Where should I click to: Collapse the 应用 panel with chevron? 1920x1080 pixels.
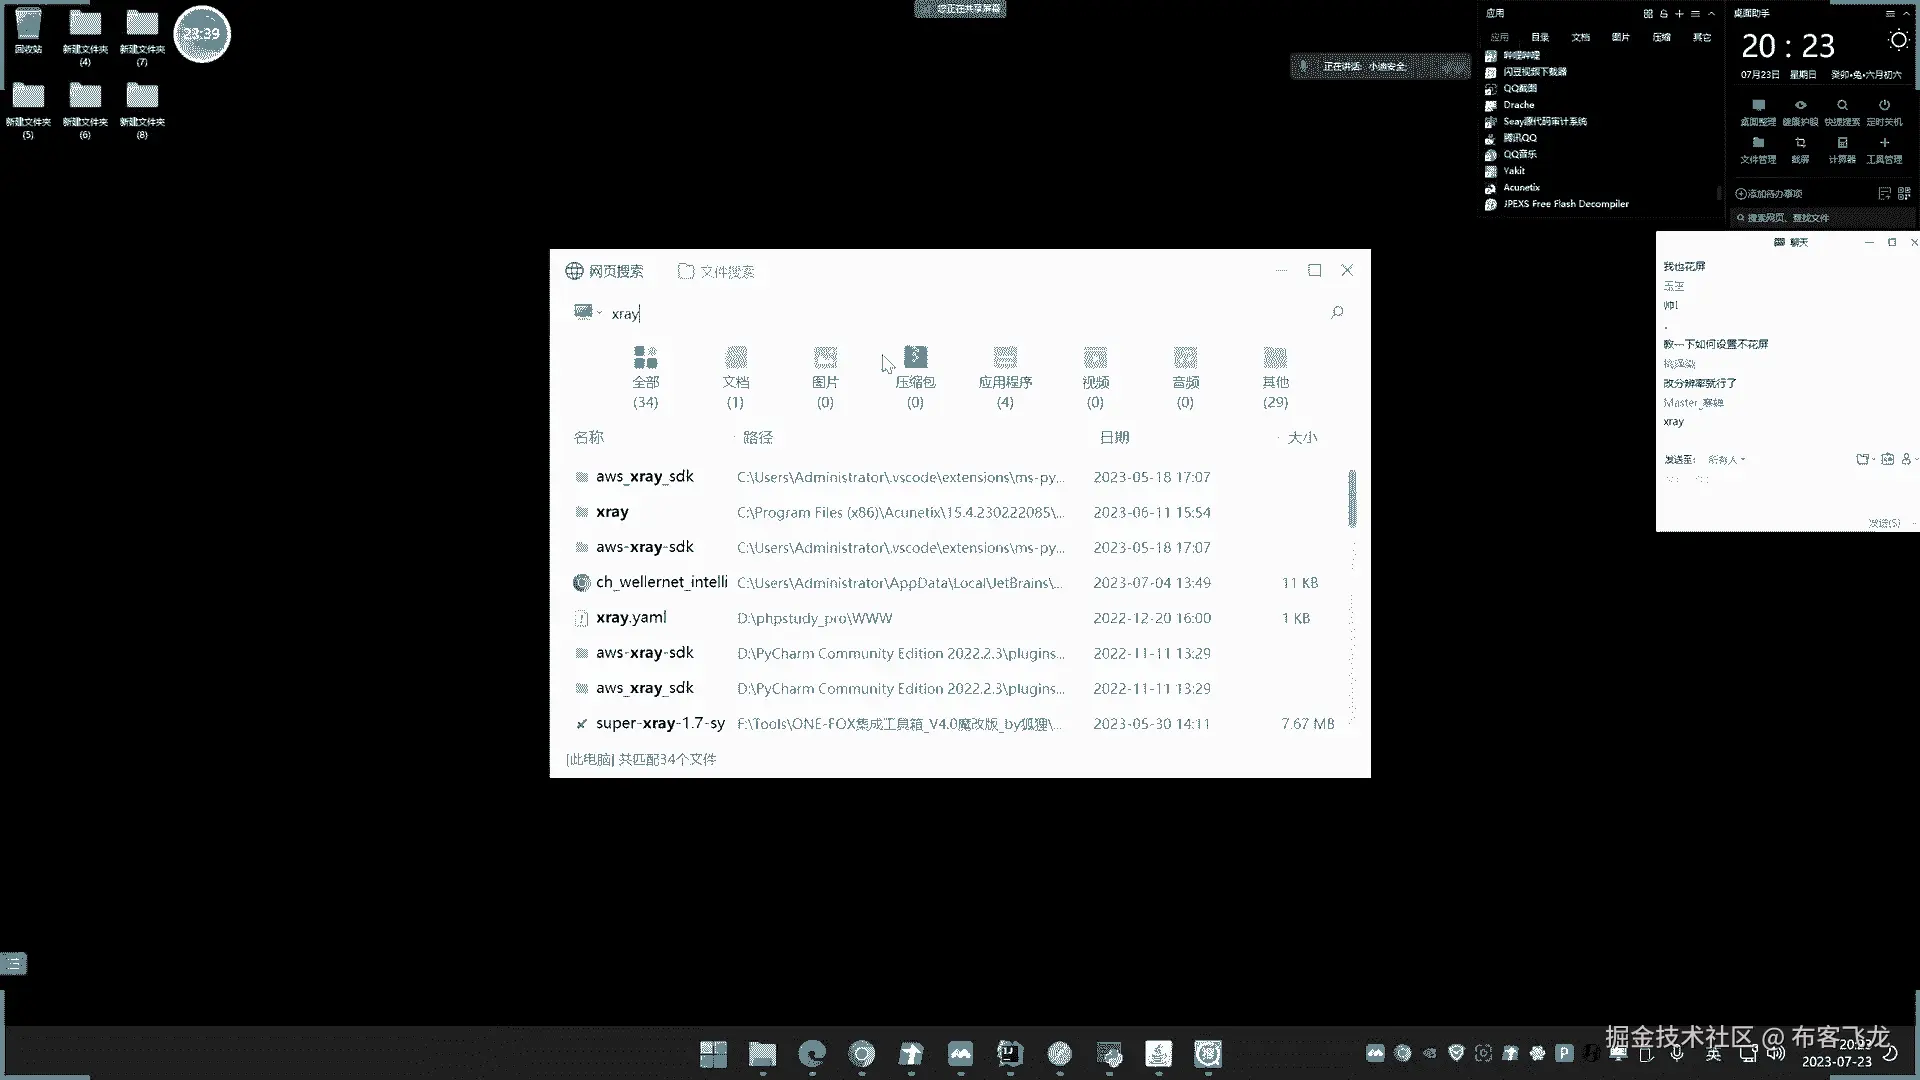tap(1712, 14)
